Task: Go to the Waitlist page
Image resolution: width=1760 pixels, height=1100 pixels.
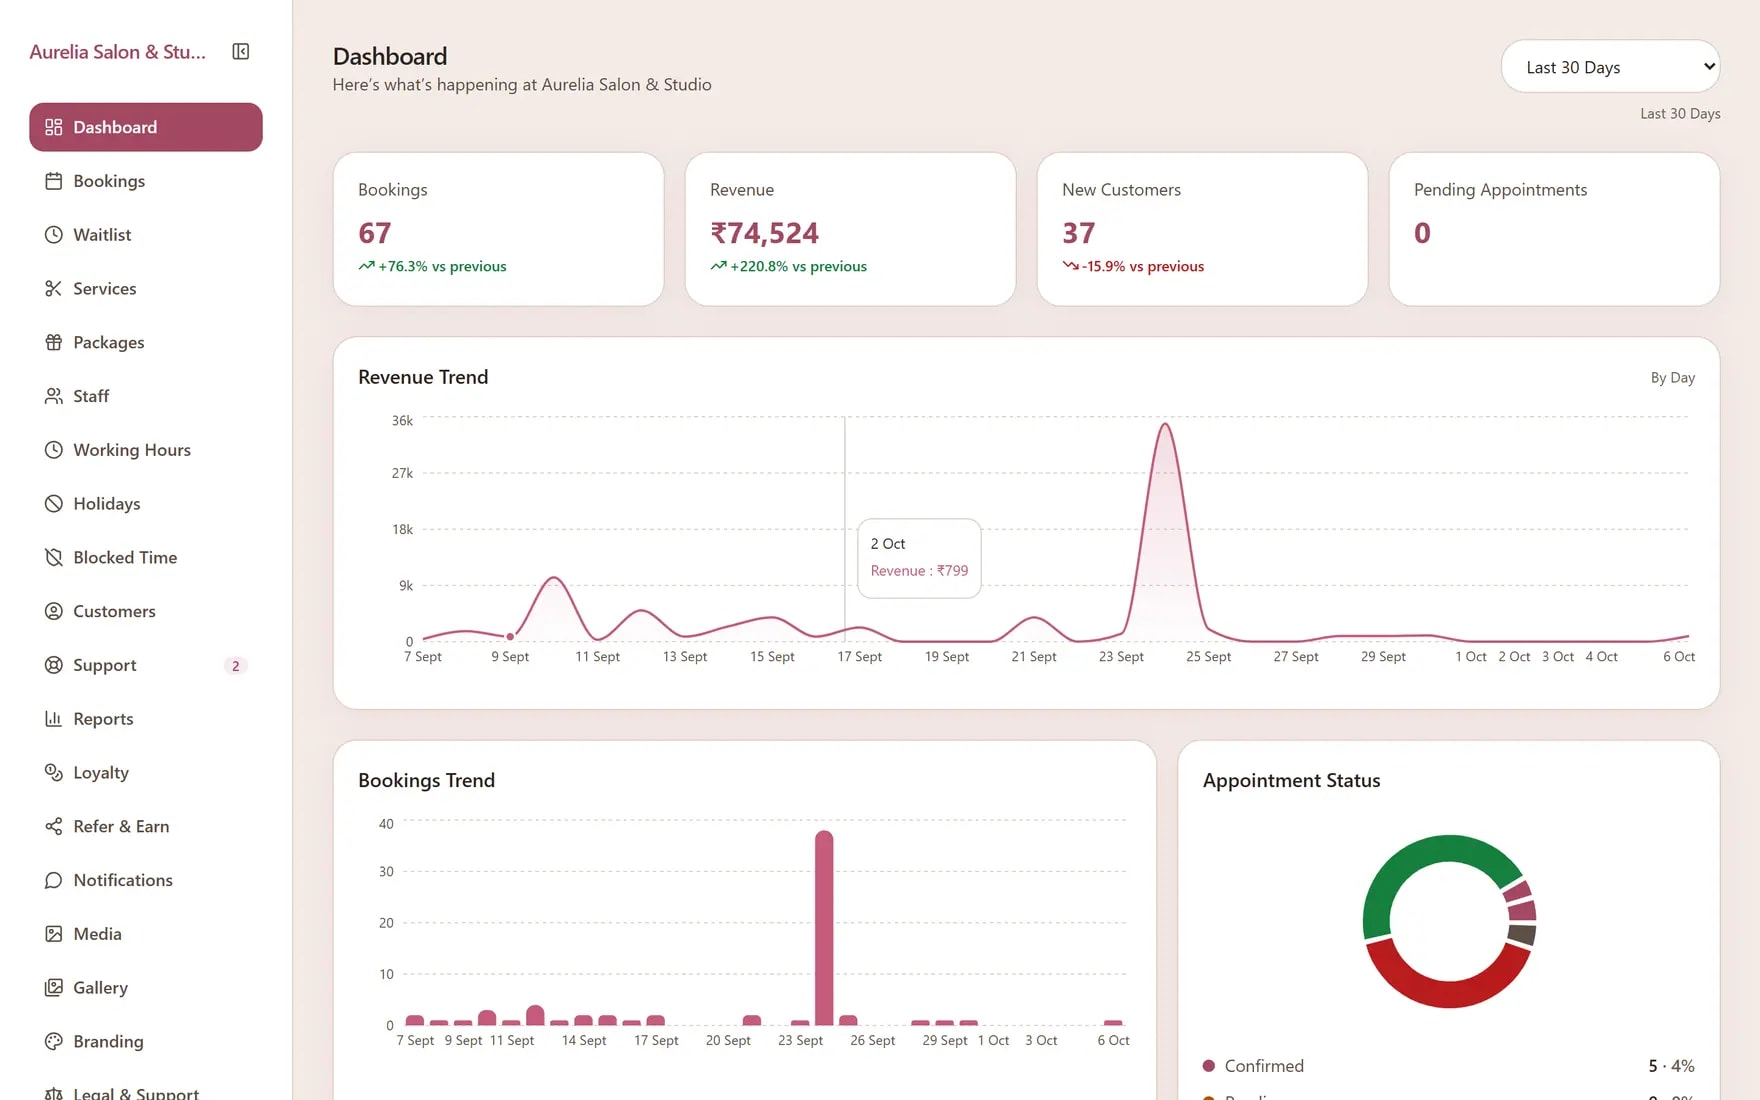Action: pos(146,235)
